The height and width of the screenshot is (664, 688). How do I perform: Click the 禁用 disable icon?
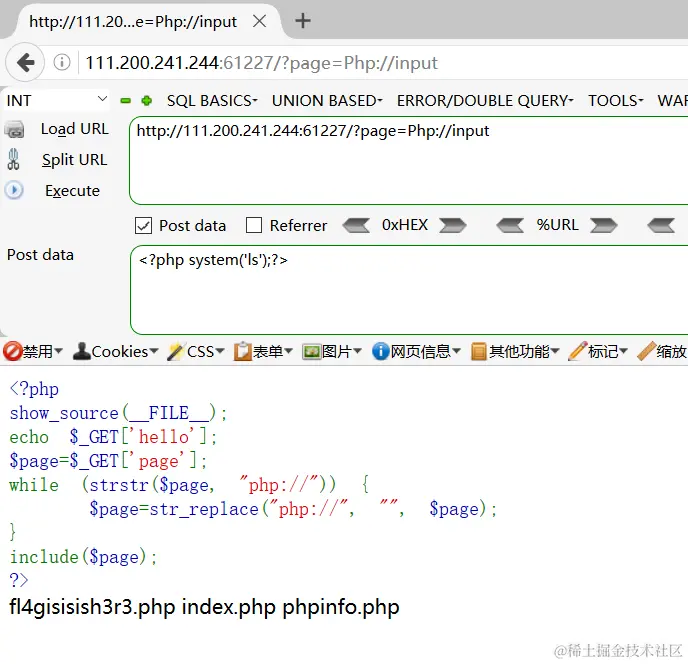point(12,351)
